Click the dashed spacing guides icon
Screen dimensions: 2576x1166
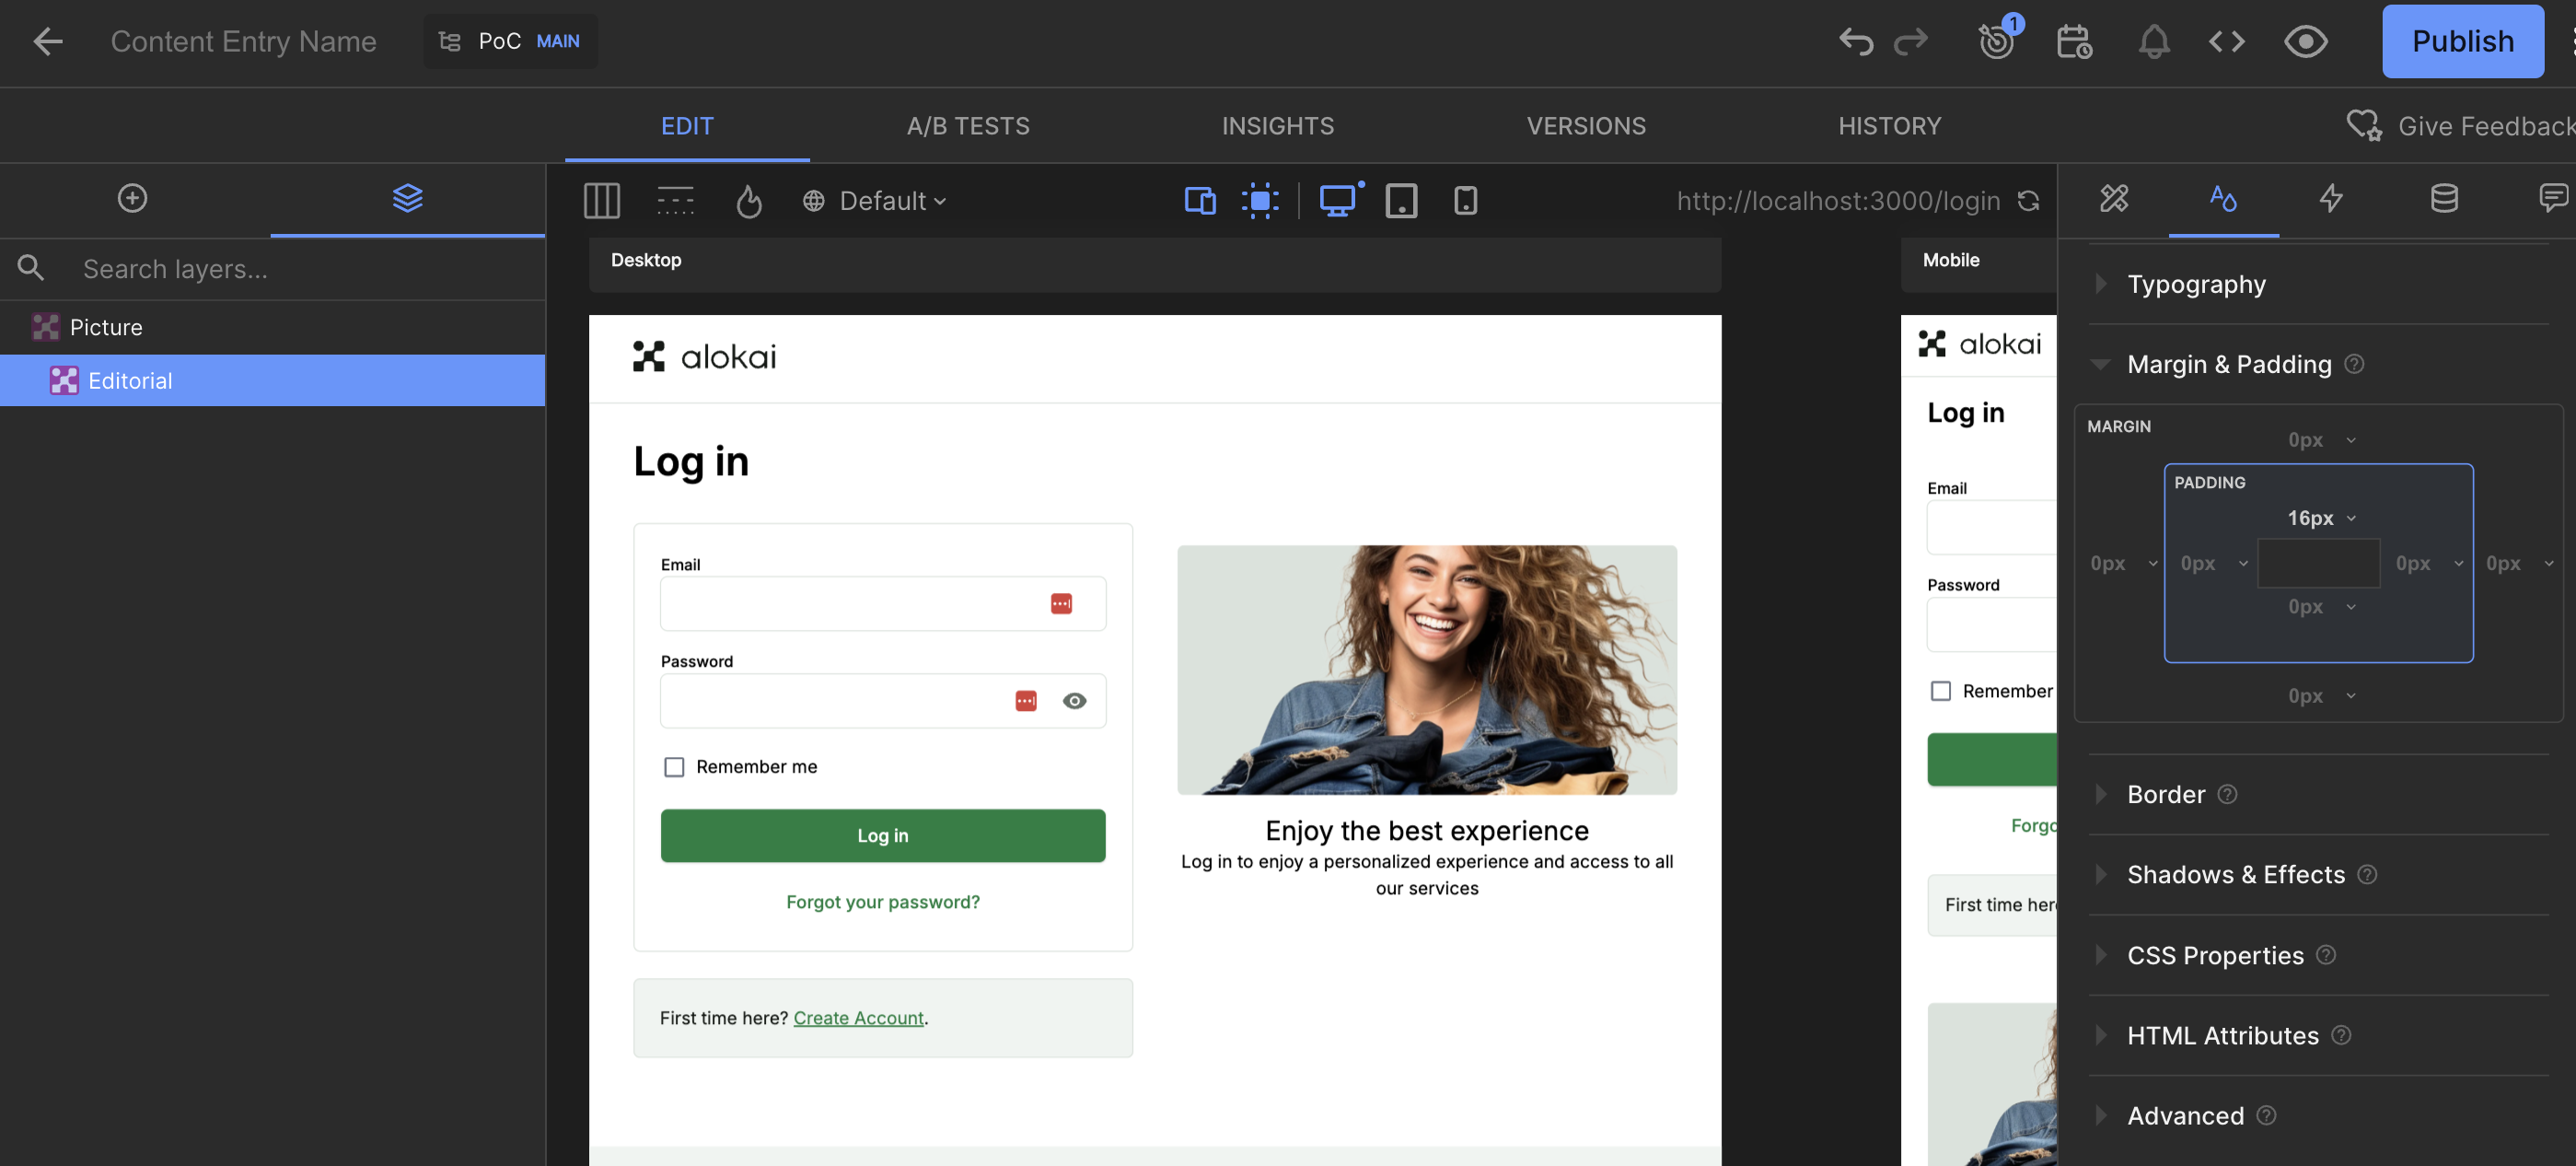675,201
